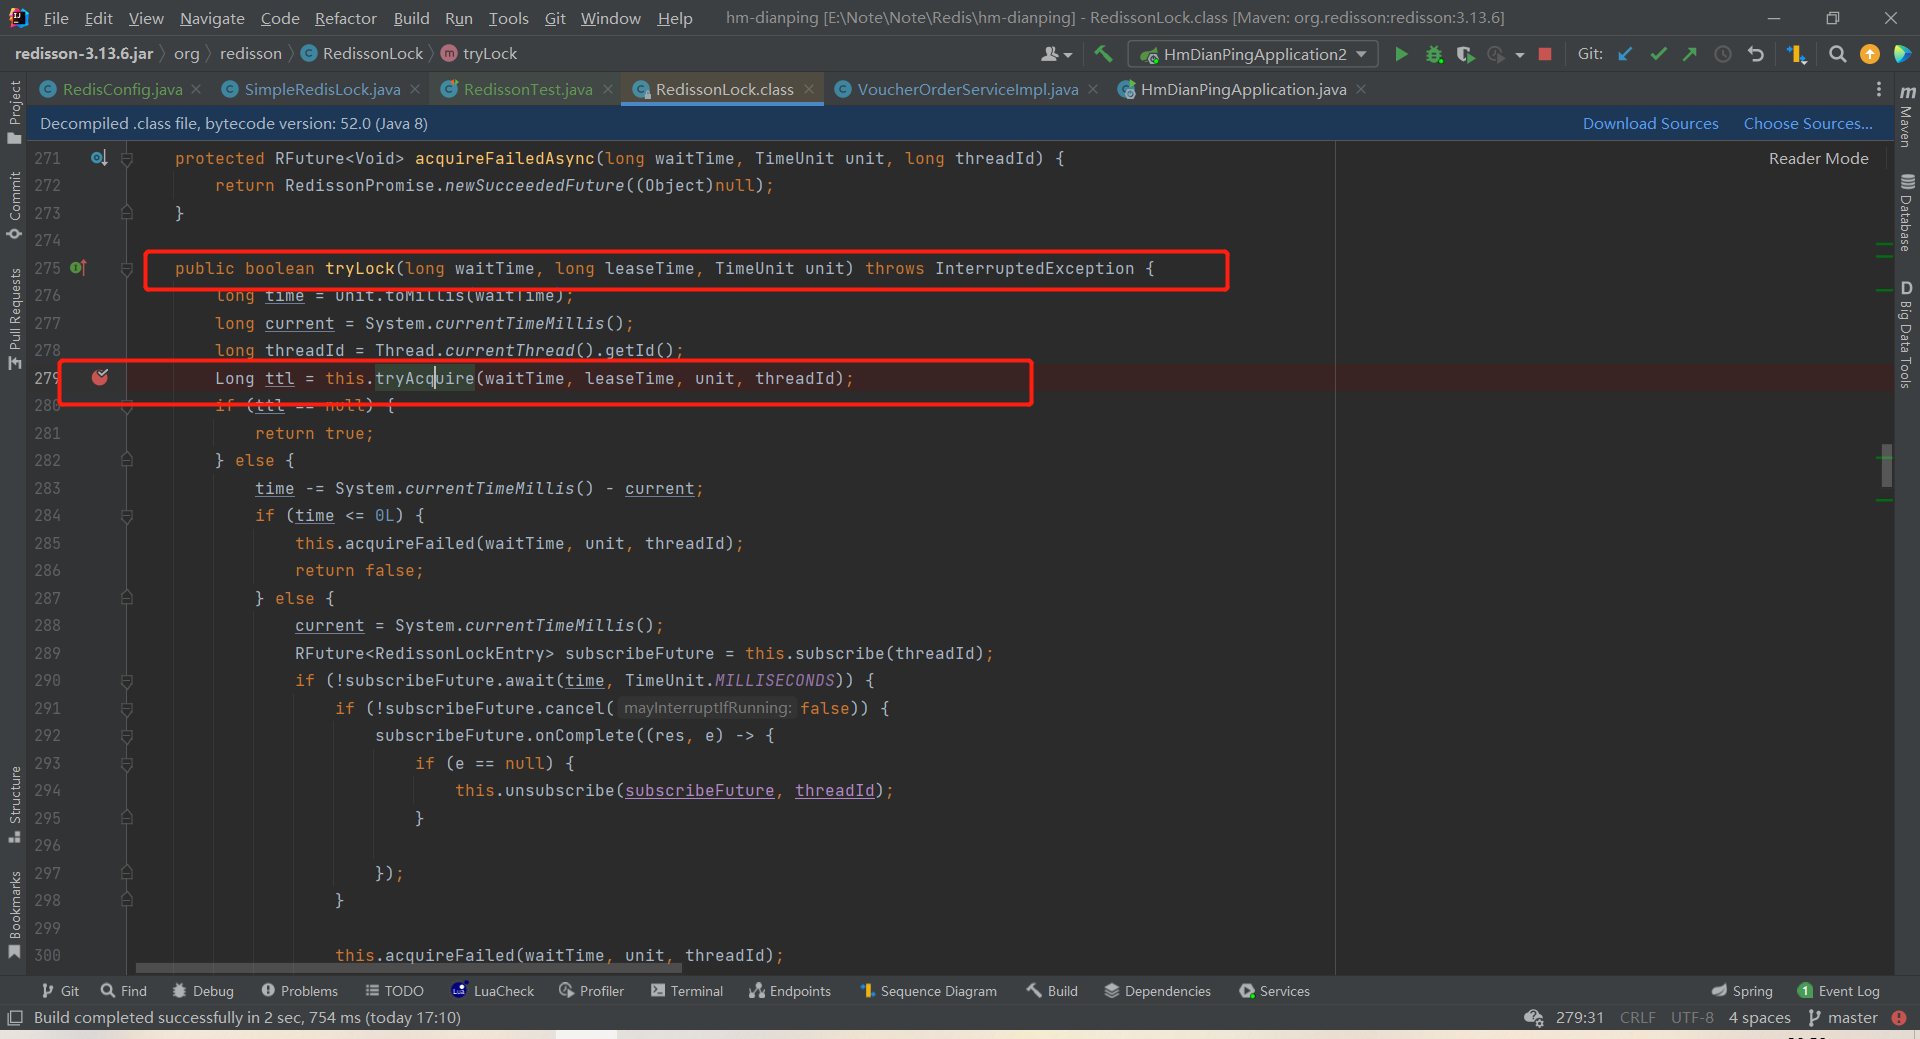The height and width of the screenshot is (1039, 1920).
Task: Open the Pull Requests tool window
Action: (x=14, y=319)
